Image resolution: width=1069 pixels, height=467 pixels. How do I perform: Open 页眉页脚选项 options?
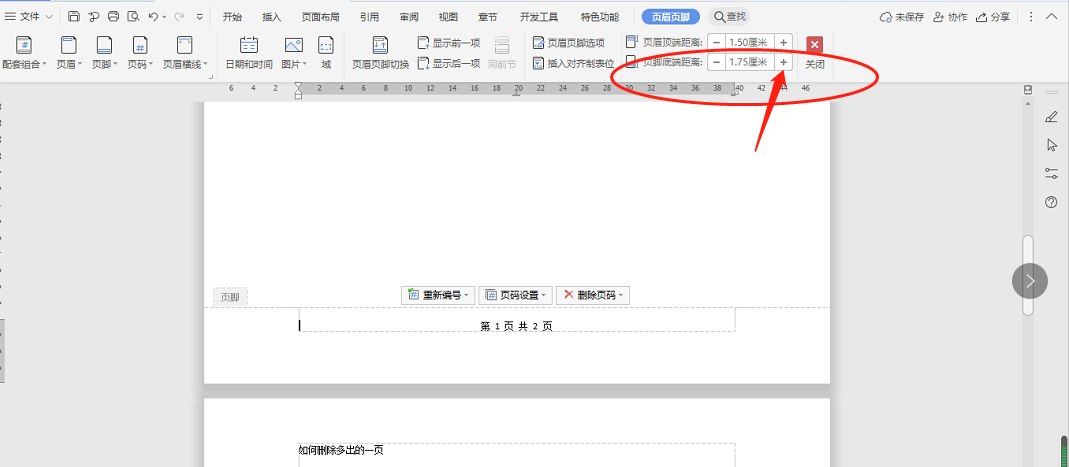pos(569,43)
